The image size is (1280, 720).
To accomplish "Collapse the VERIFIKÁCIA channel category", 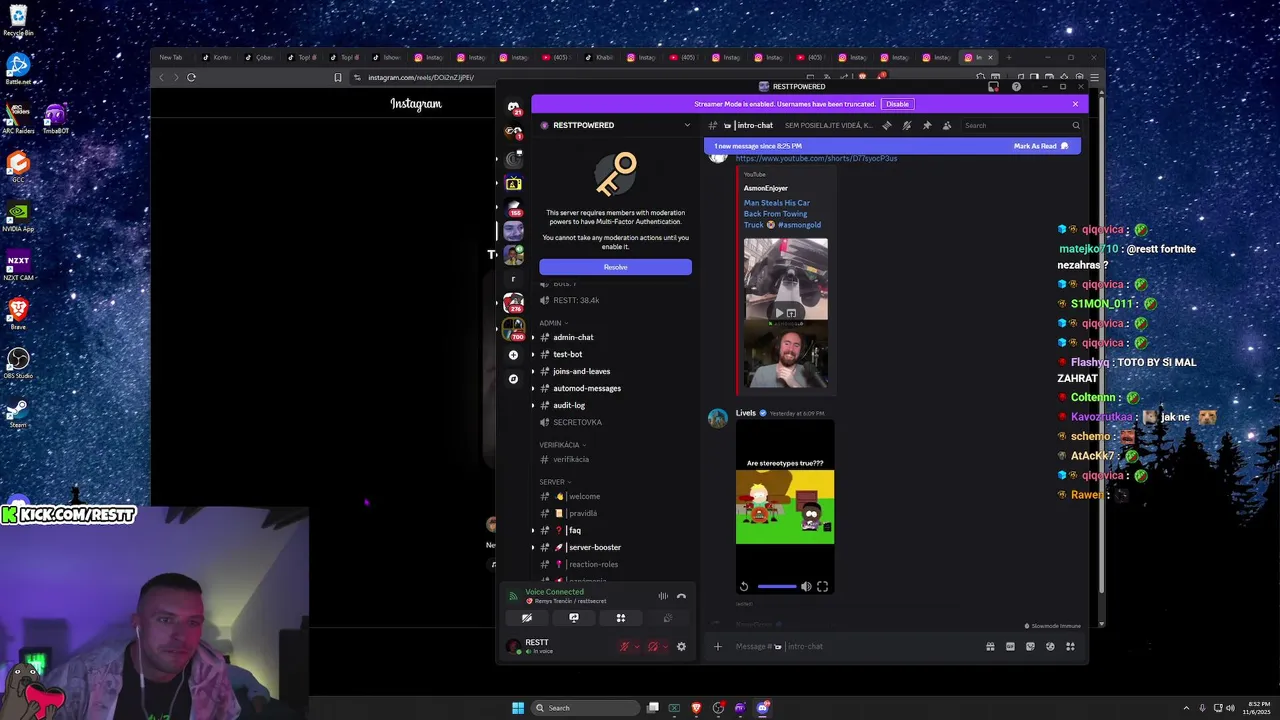I will pos(562,445).
